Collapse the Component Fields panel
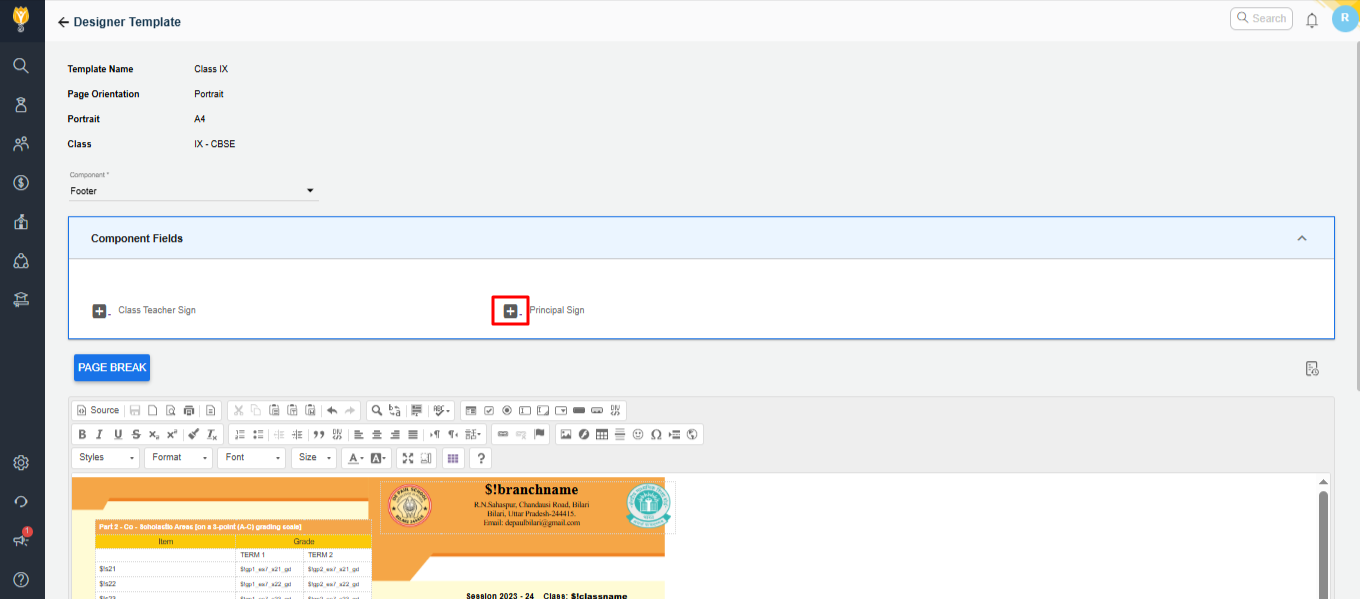The height and width of the screenshot is (599, 1360). pos(1301,239)
